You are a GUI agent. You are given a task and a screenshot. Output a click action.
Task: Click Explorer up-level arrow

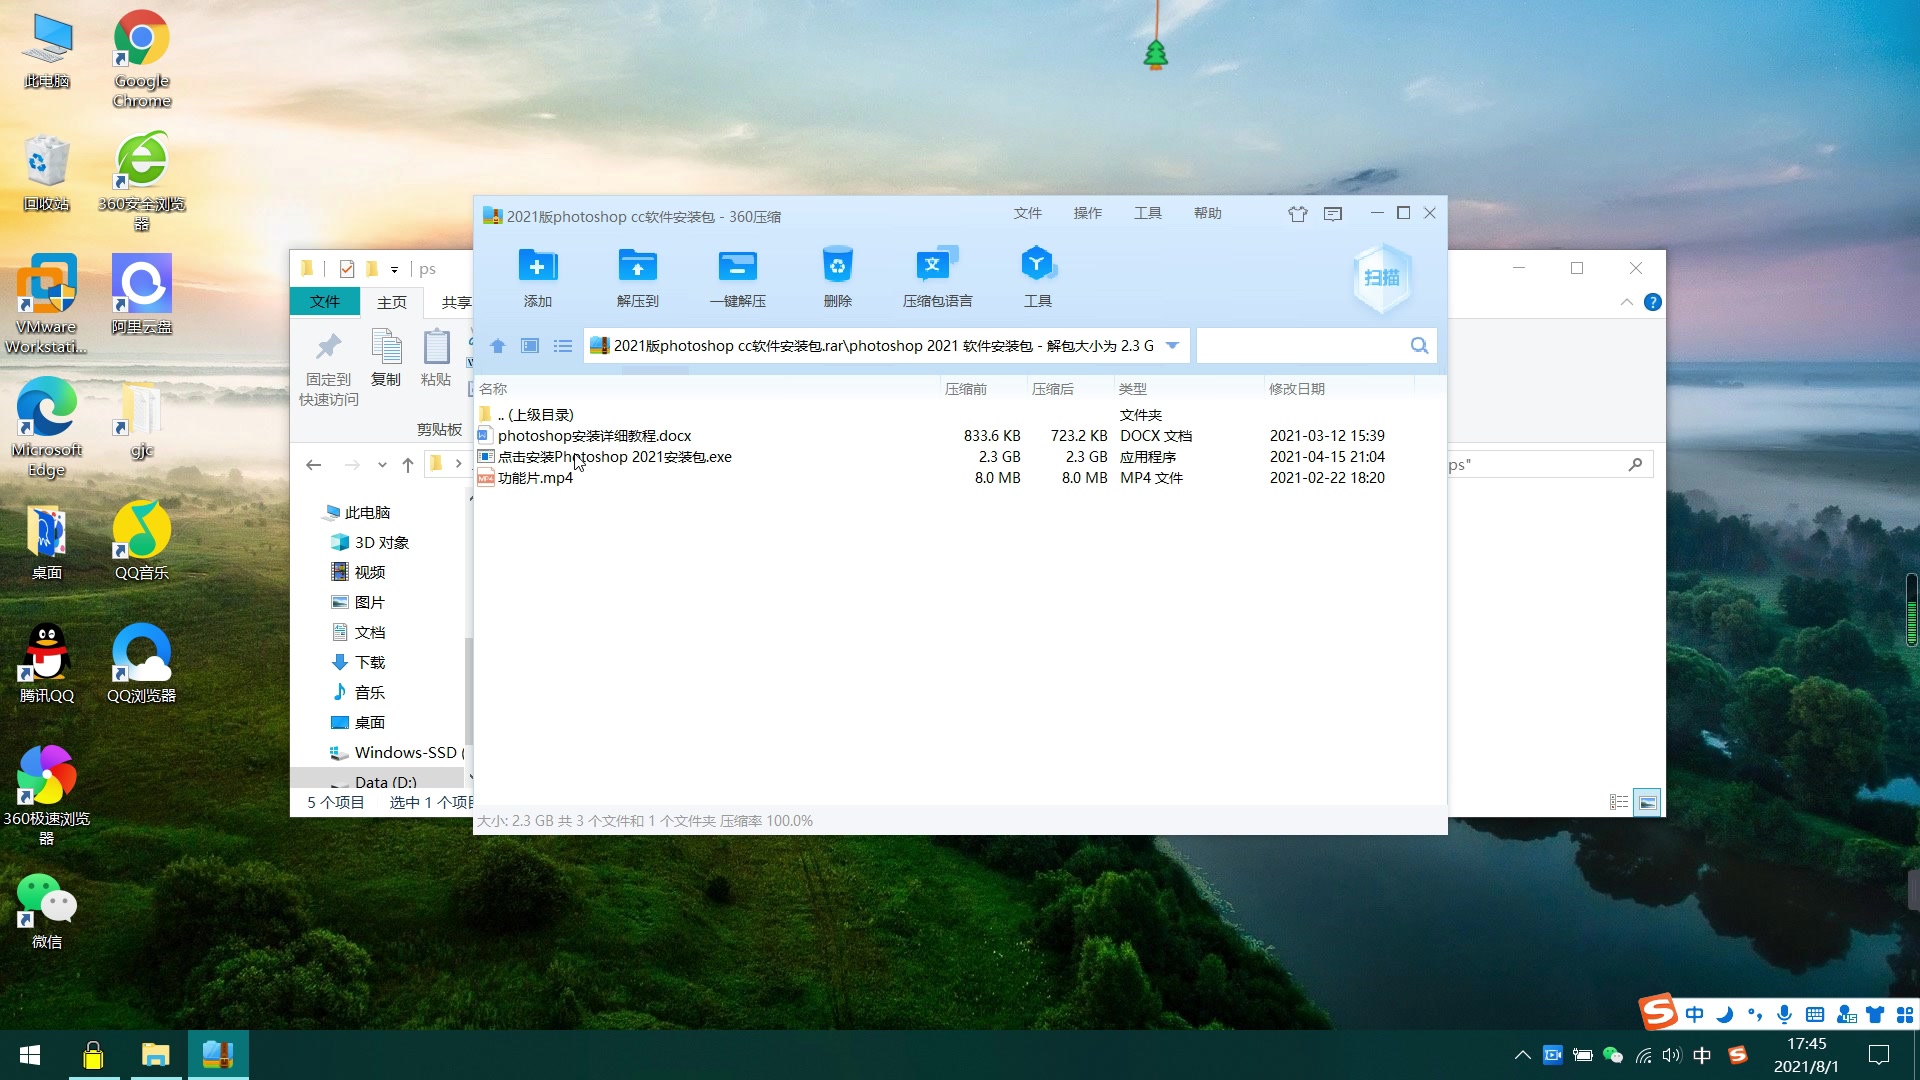tap(408, 464)
